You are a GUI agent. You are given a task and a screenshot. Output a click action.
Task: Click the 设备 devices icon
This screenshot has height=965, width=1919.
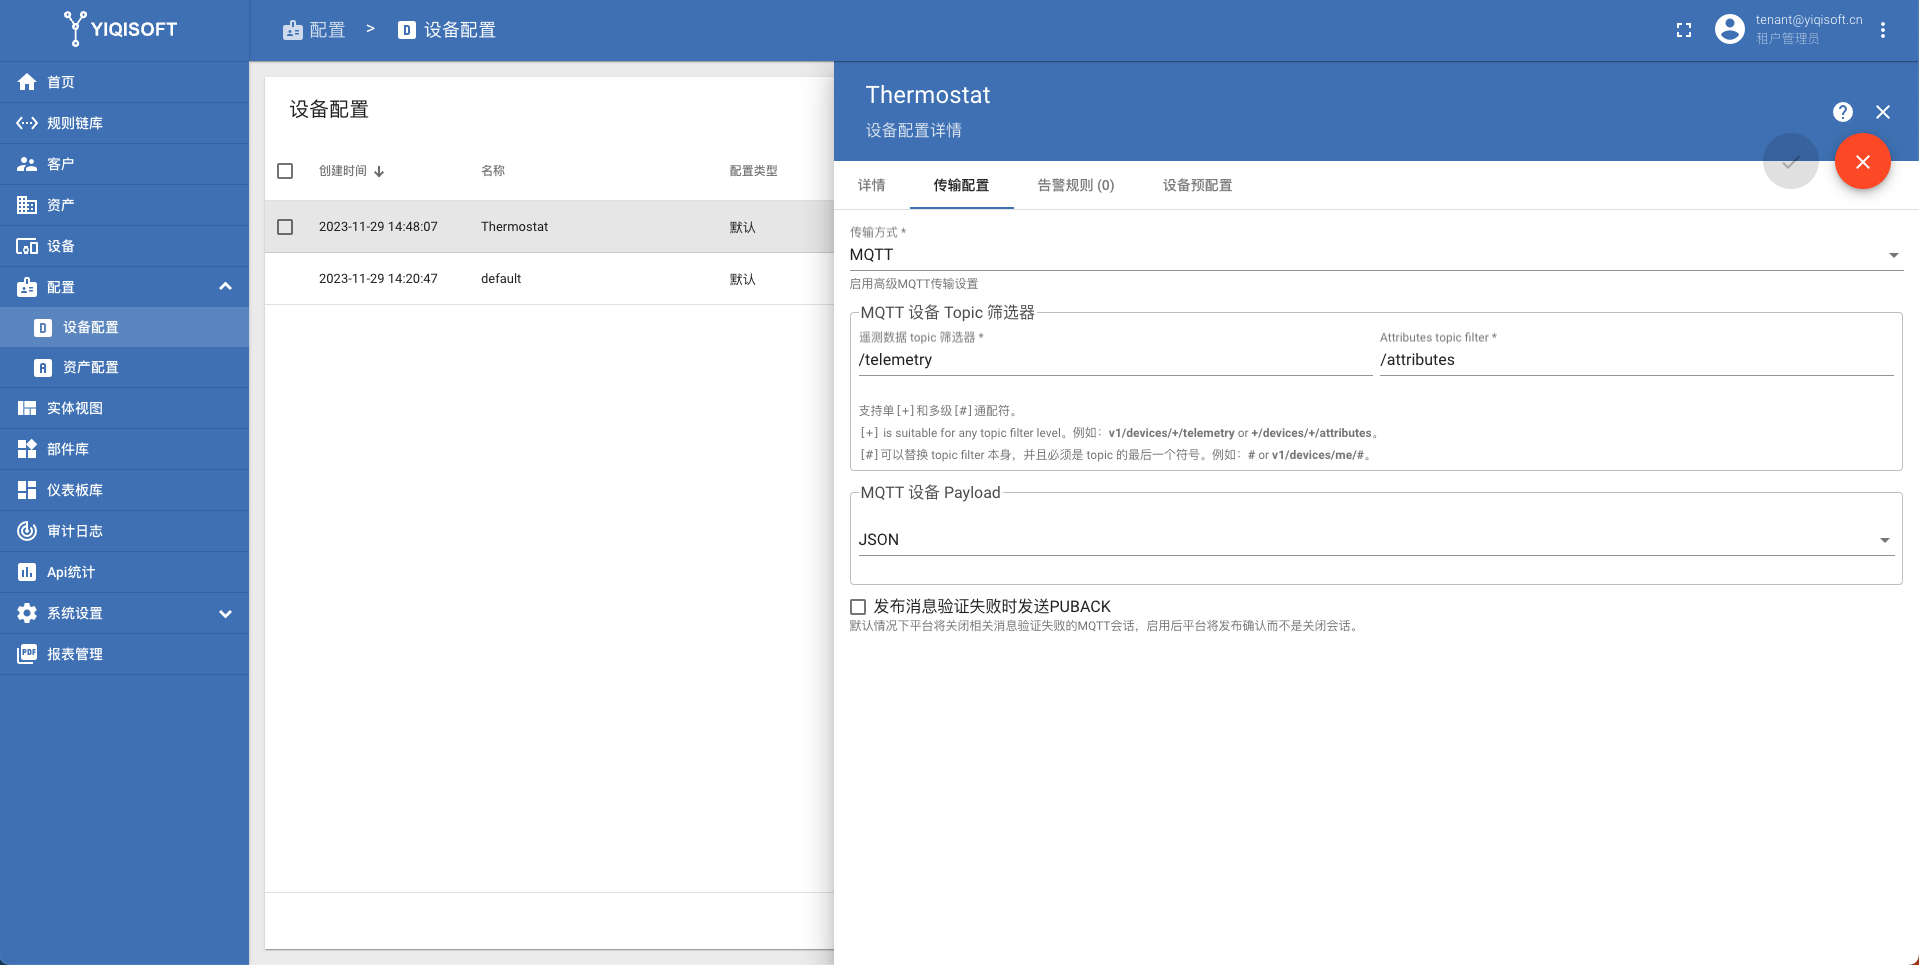27,246
